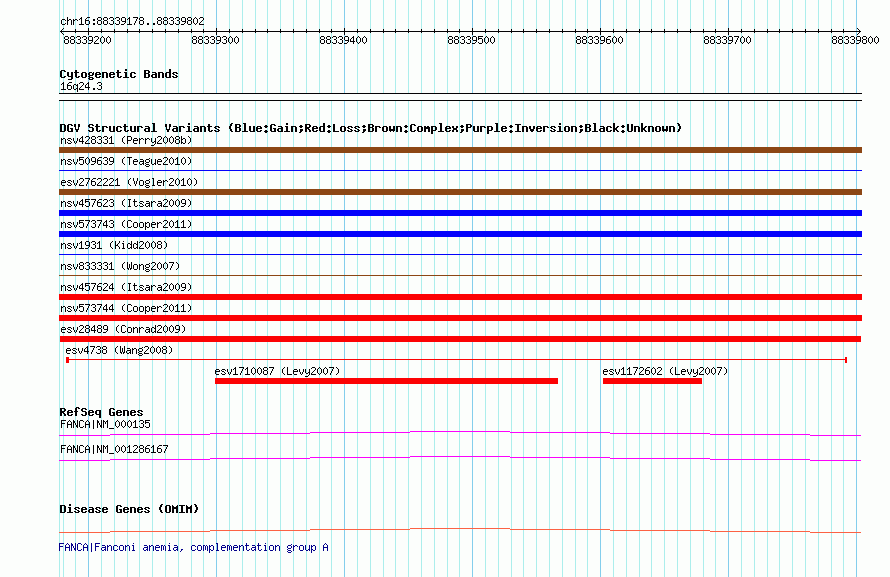Click the brown bar of nsv428331
This screenshot has height=577, width=890.
[x=460, y=150]
